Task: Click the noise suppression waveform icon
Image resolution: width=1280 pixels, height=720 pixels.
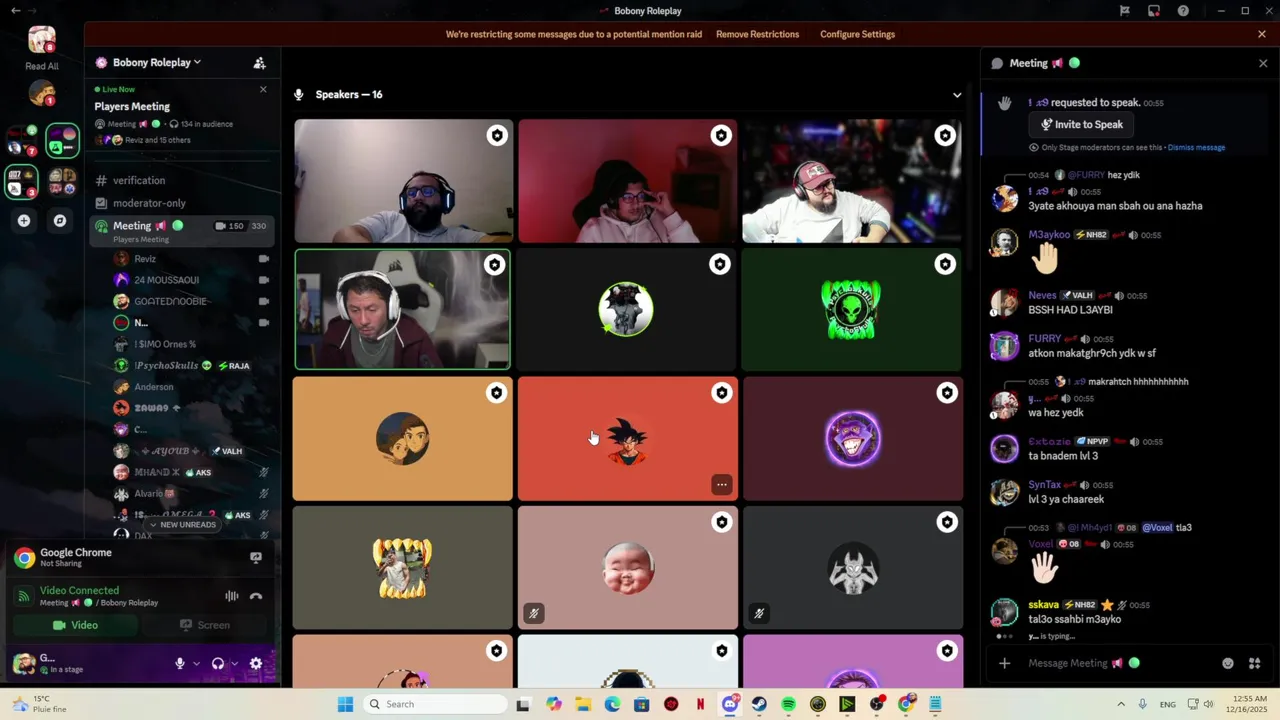Action: (231, 596)
